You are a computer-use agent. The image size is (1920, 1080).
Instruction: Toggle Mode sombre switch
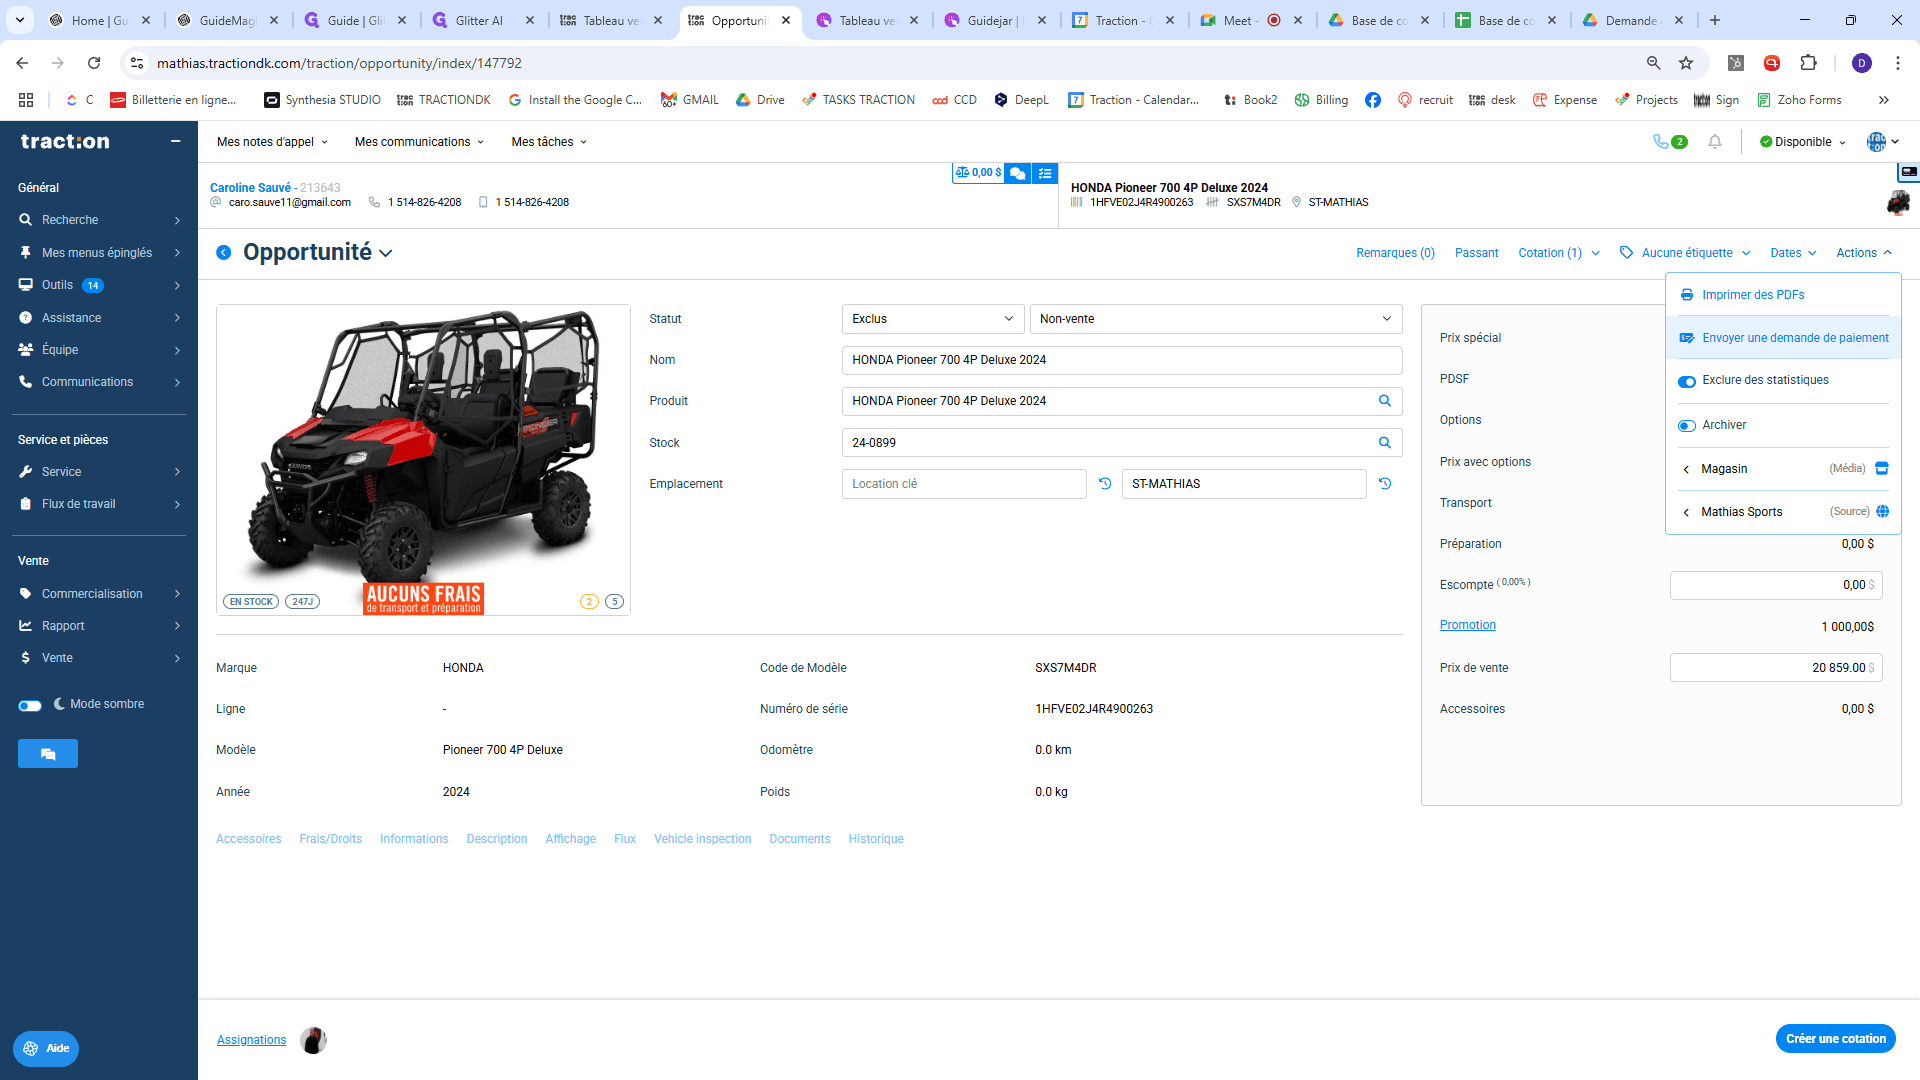pos(30,706)
